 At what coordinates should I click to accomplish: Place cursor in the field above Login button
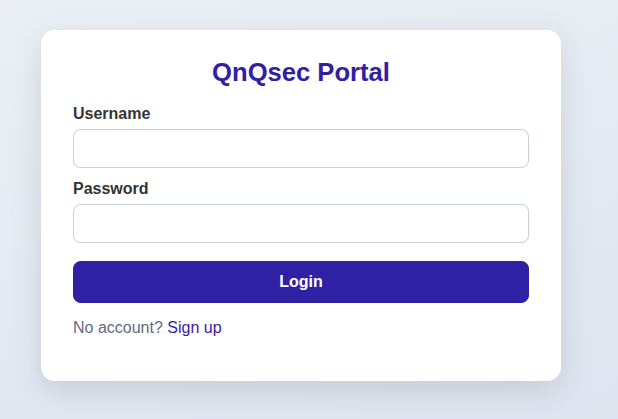(x=300, y=223)
